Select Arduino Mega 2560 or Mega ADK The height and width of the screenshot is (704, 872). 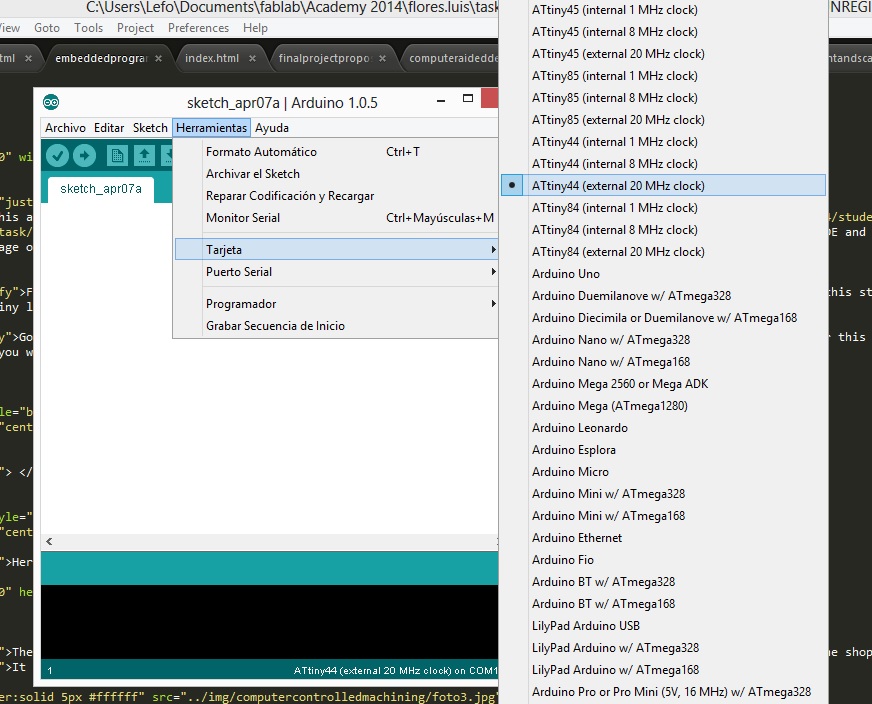[663, 384]
